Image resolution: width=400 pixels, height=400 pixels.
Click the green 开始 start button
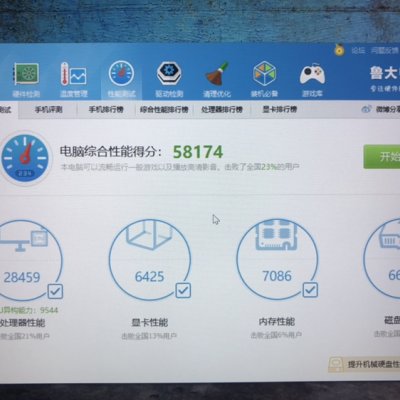point(382,156)
